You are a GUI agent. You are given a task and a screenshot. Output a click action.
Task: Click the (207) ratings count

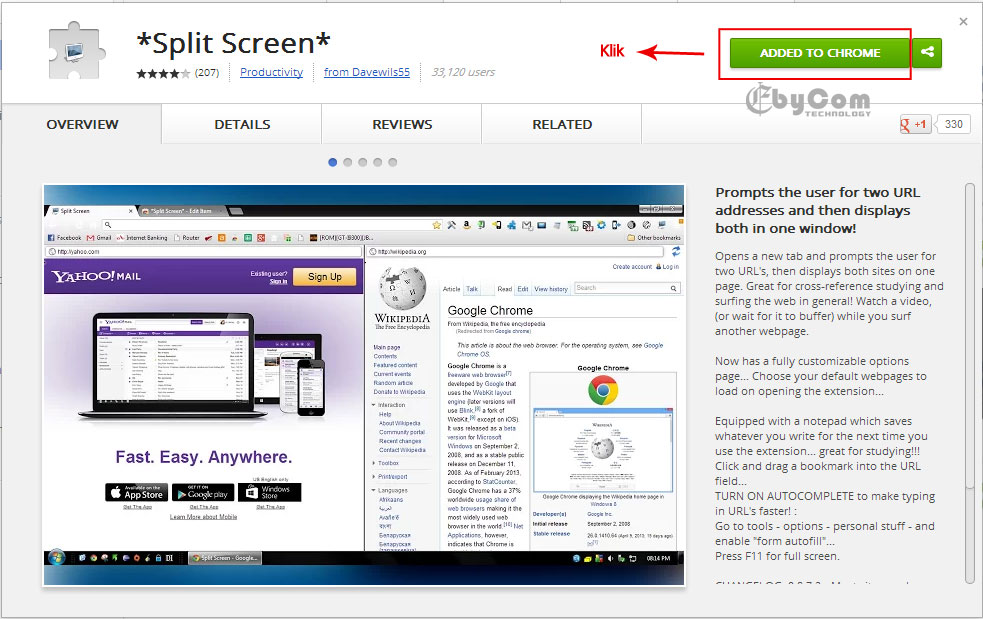[x=207, y=73]
